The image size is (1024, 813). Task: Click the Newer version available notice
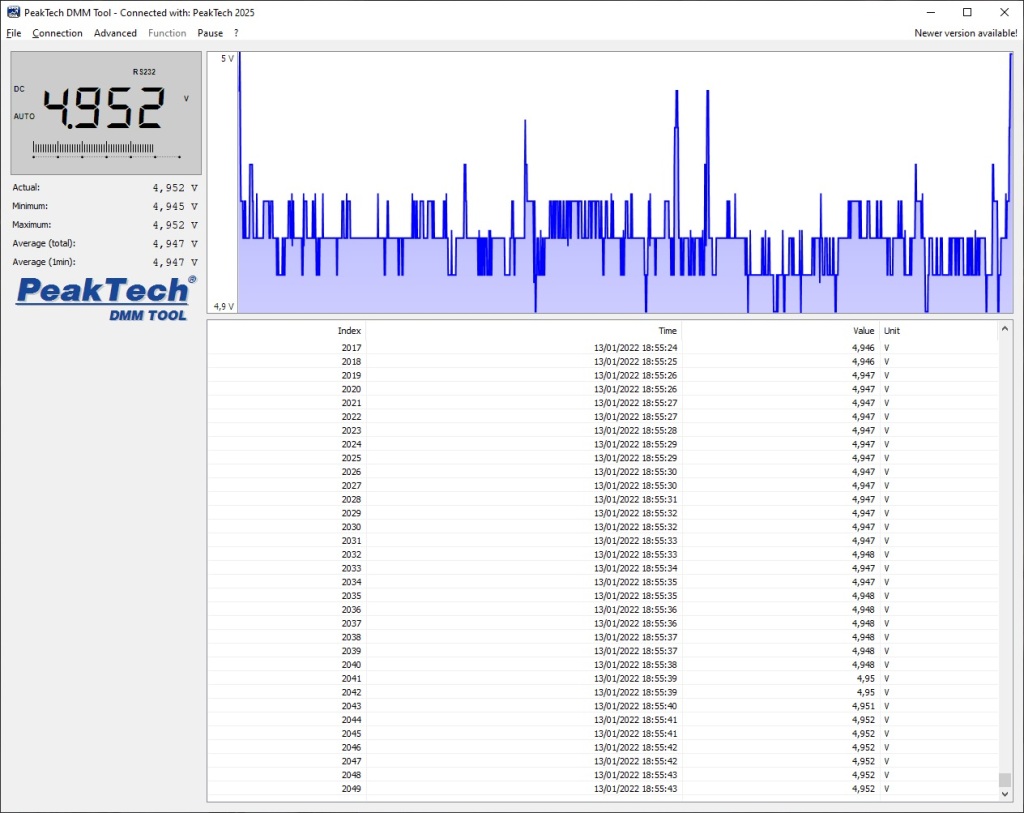click(965, 33)
